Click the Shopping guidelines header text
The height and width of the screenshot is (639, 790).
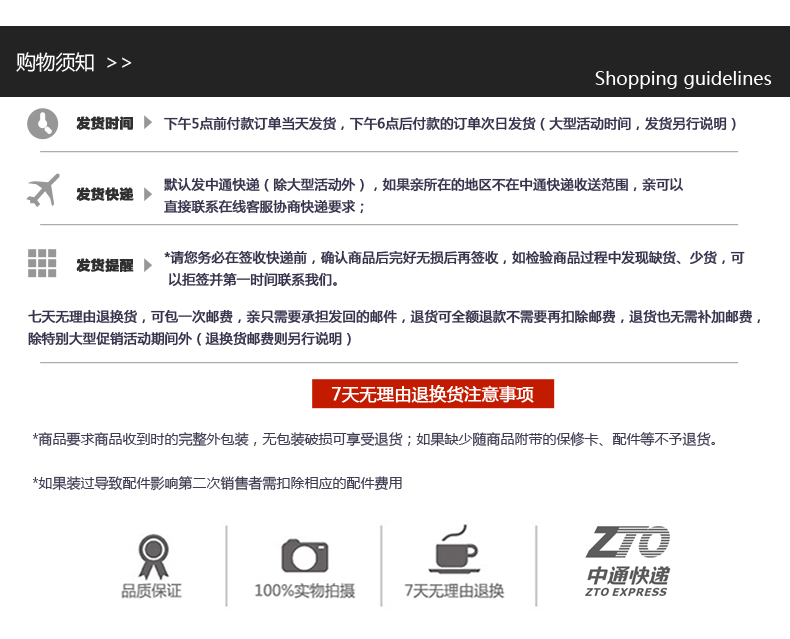[x=683, y=79]
